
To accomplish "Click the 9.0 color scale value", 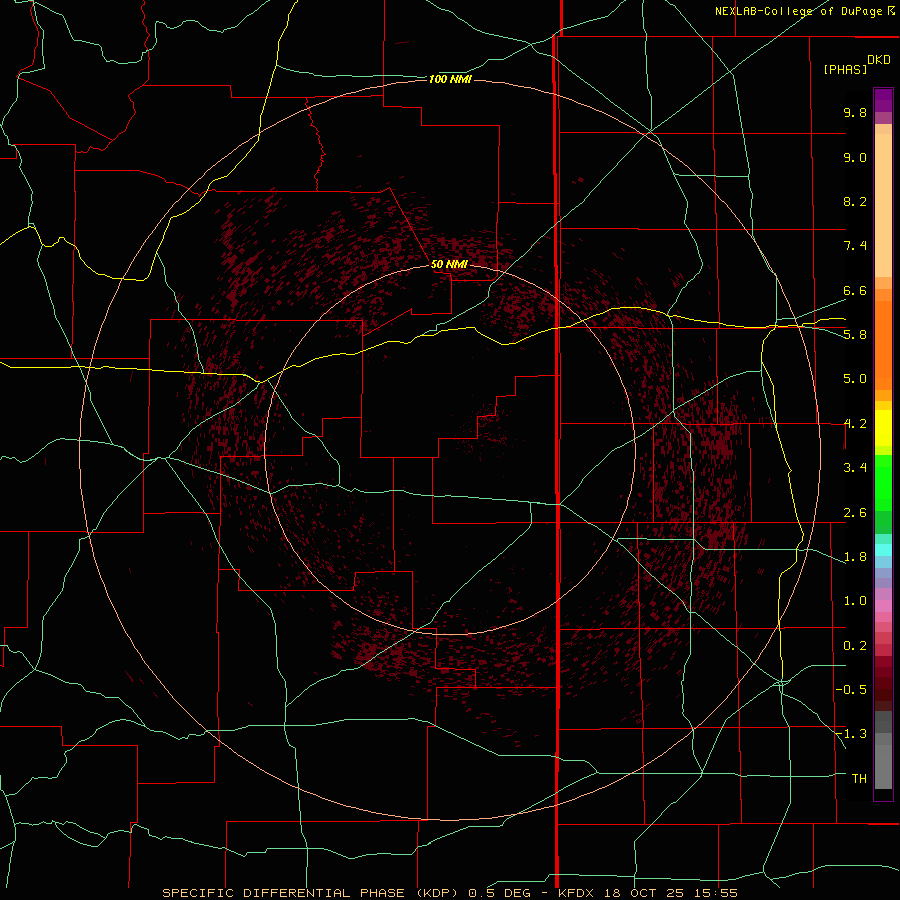I will tap(855, 157).
